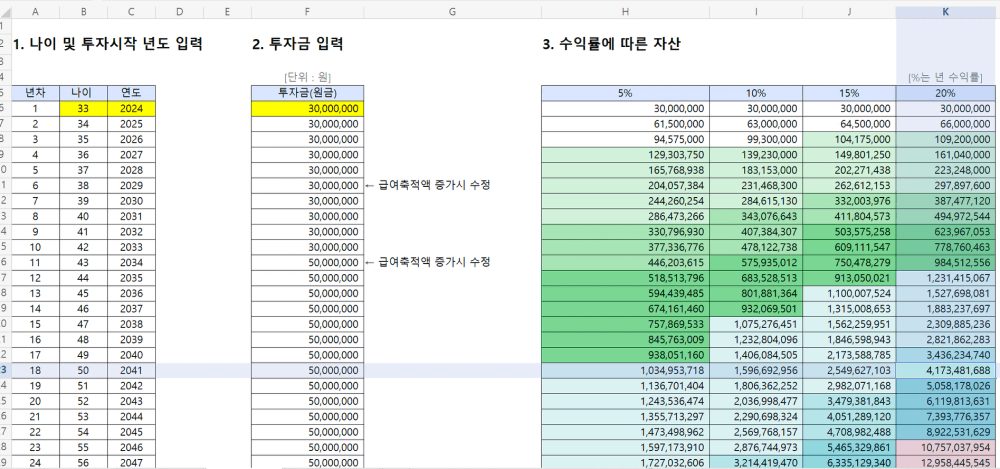Viewport: 1000px width, 469px height.
Task: Click the yellow age cell 33
Action: [84, 108]
